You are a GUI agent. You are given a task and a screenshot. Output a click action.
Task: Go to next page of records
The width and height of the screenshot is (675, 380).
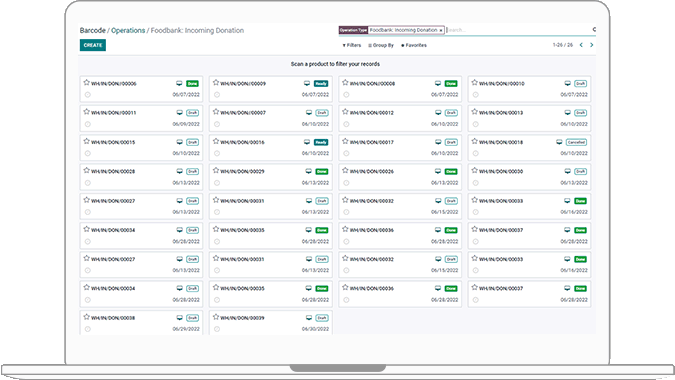pos(592,45)
